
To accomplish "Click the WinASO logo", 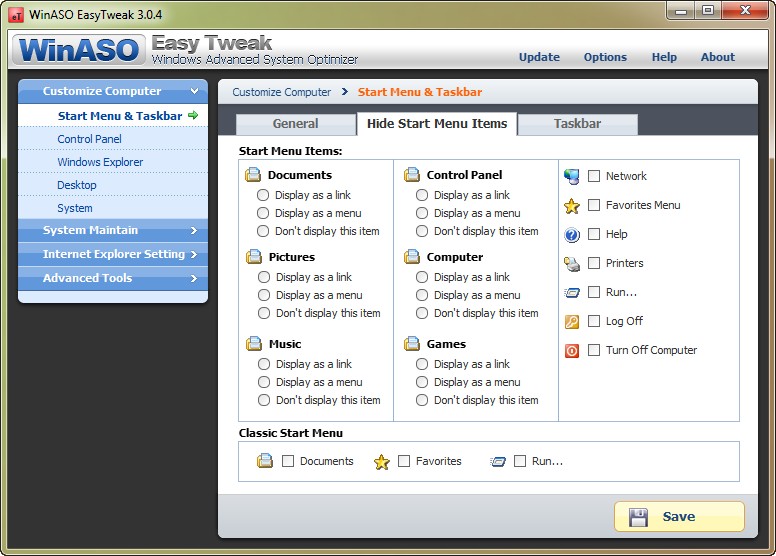I will coord(79,50).
